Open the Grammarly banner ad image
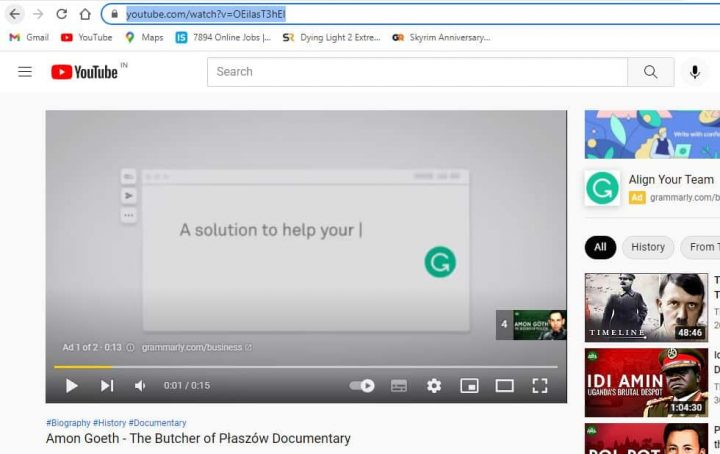 [x=652, y=135]
